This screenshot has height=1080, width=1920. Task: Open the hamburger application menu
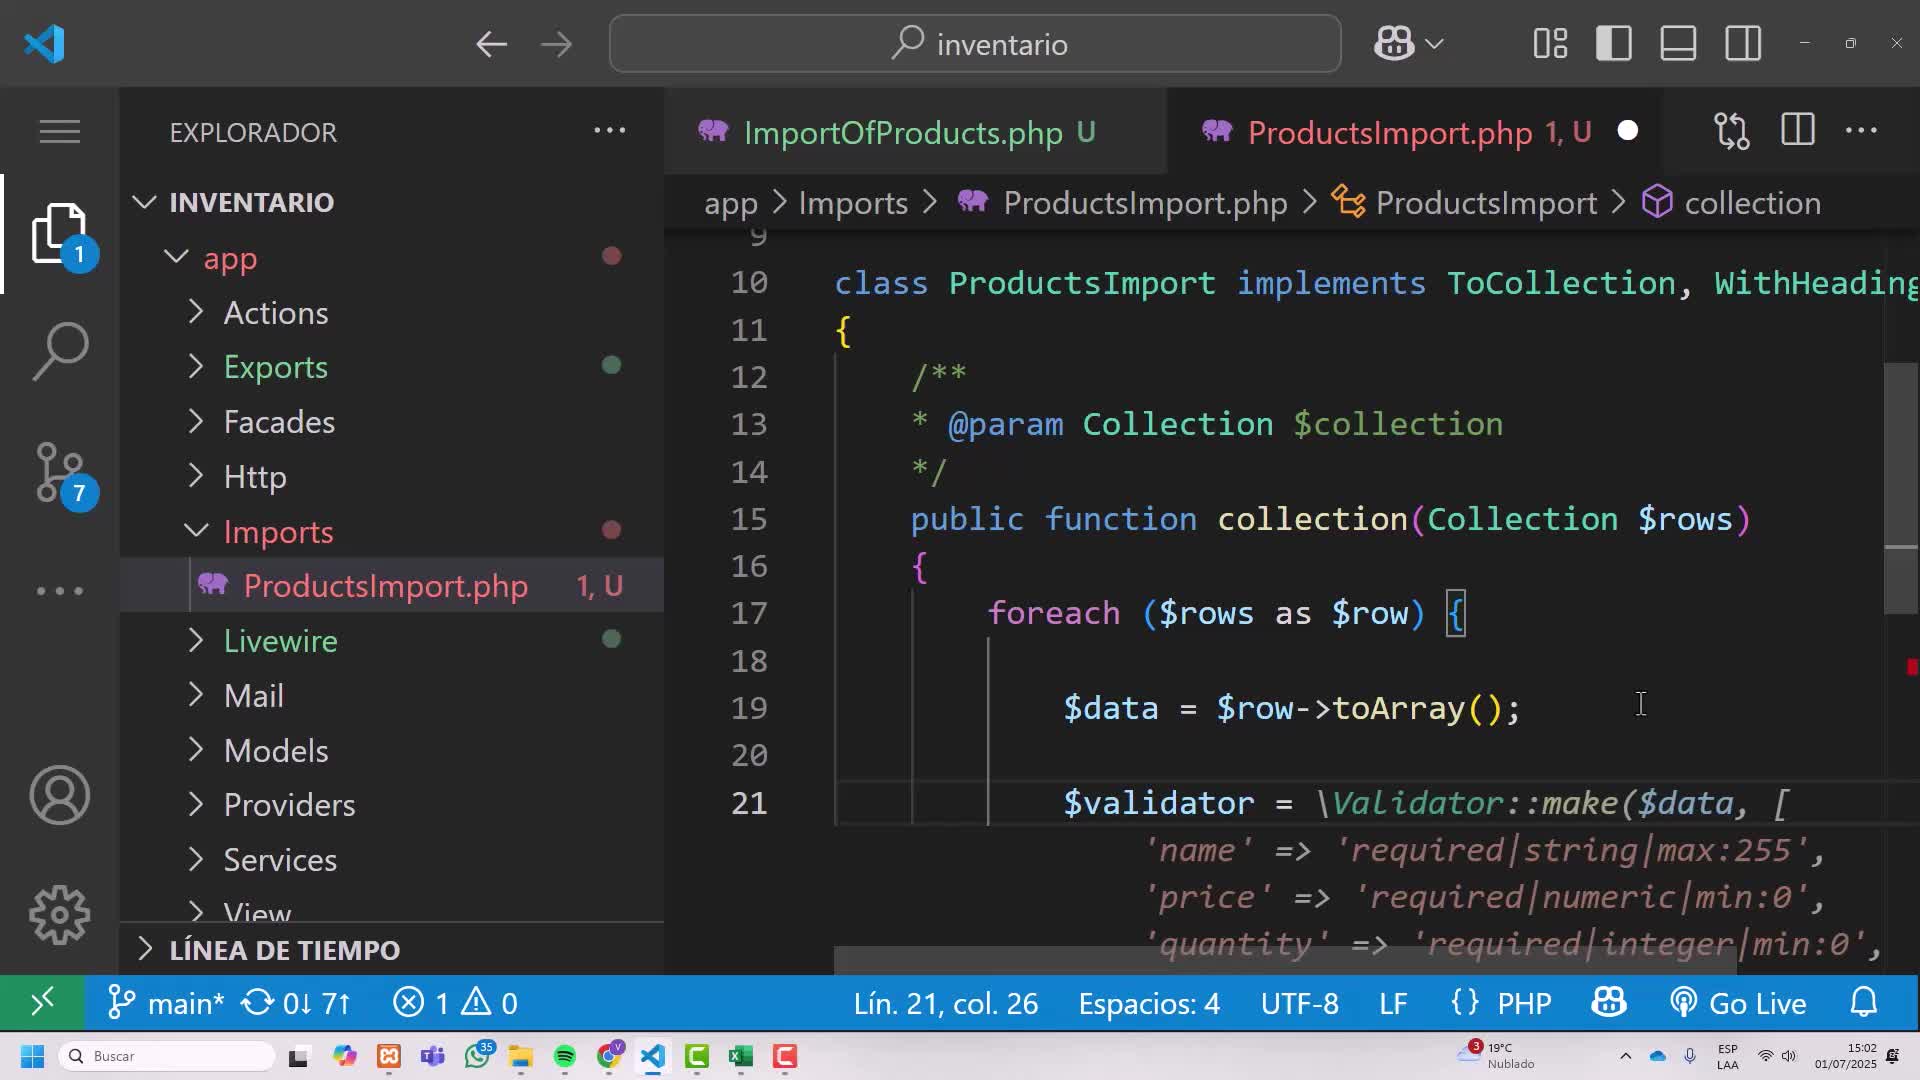coord(60,131)
